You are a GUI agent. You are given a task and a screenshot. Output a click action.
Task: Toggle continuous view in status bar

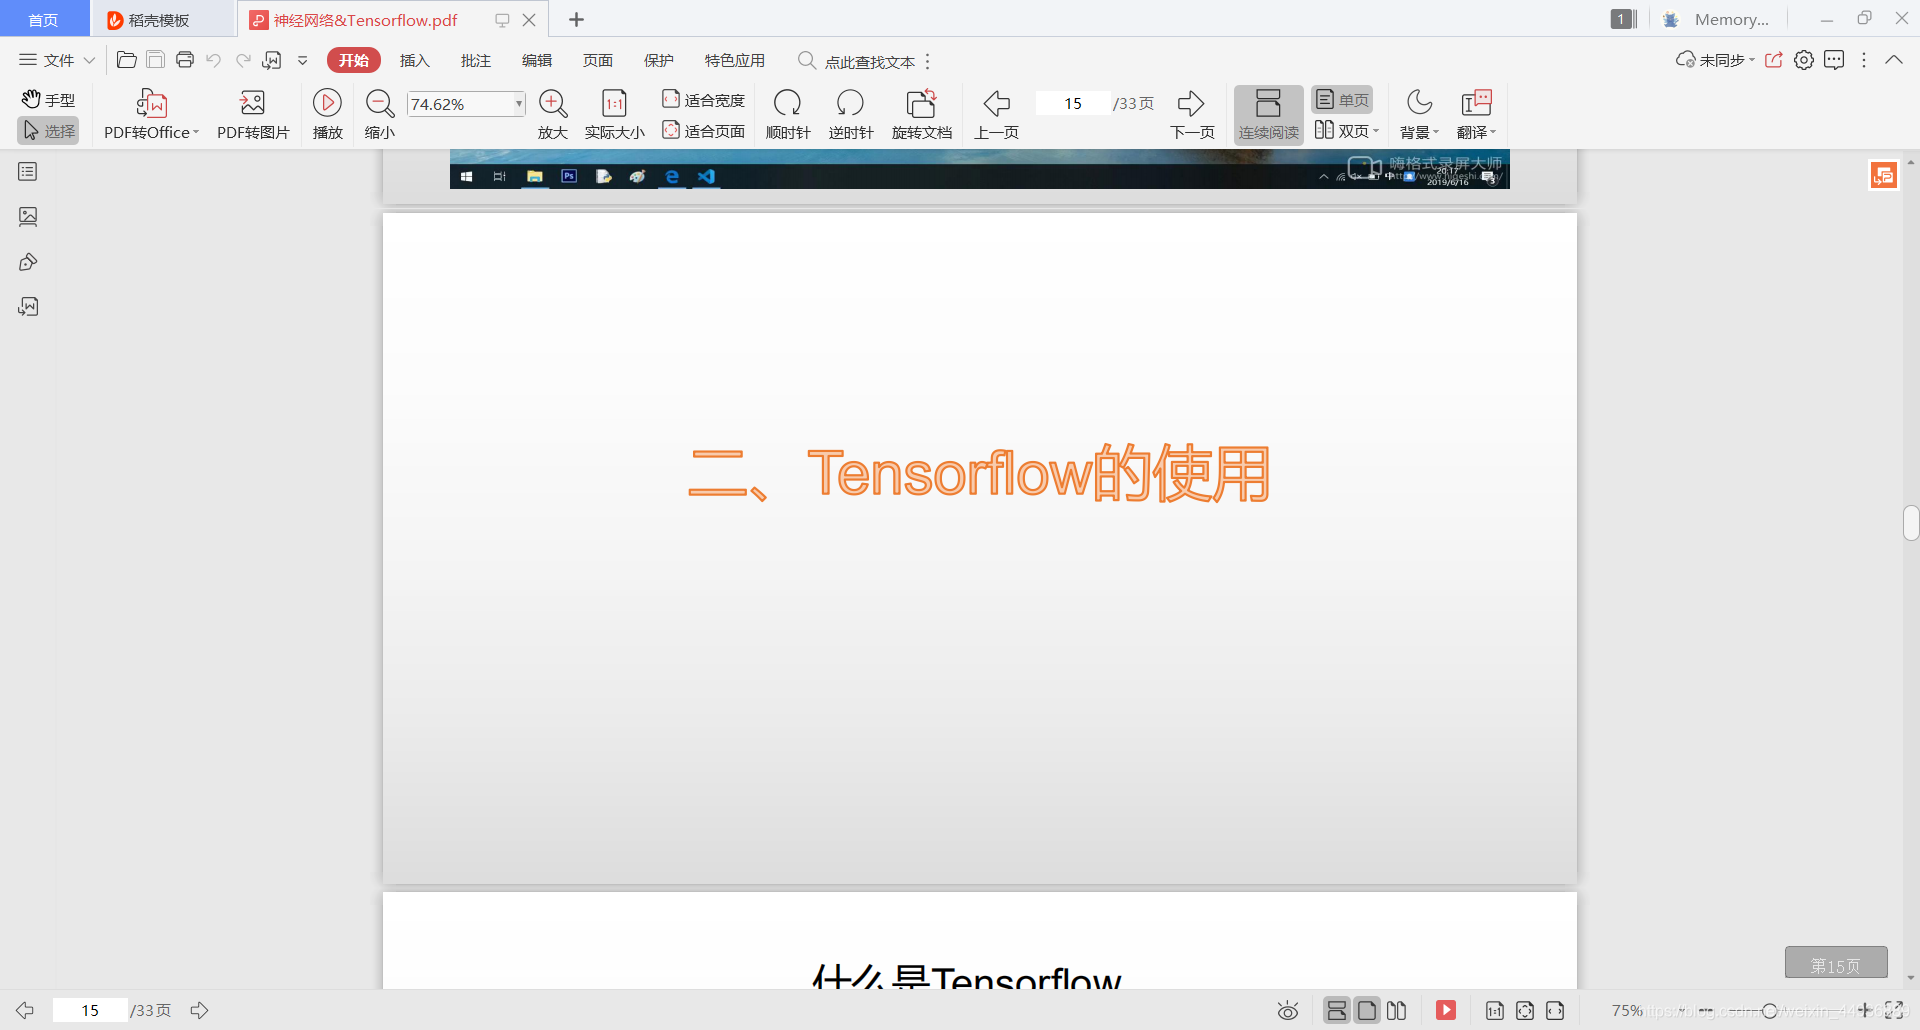(1337, 1011)
